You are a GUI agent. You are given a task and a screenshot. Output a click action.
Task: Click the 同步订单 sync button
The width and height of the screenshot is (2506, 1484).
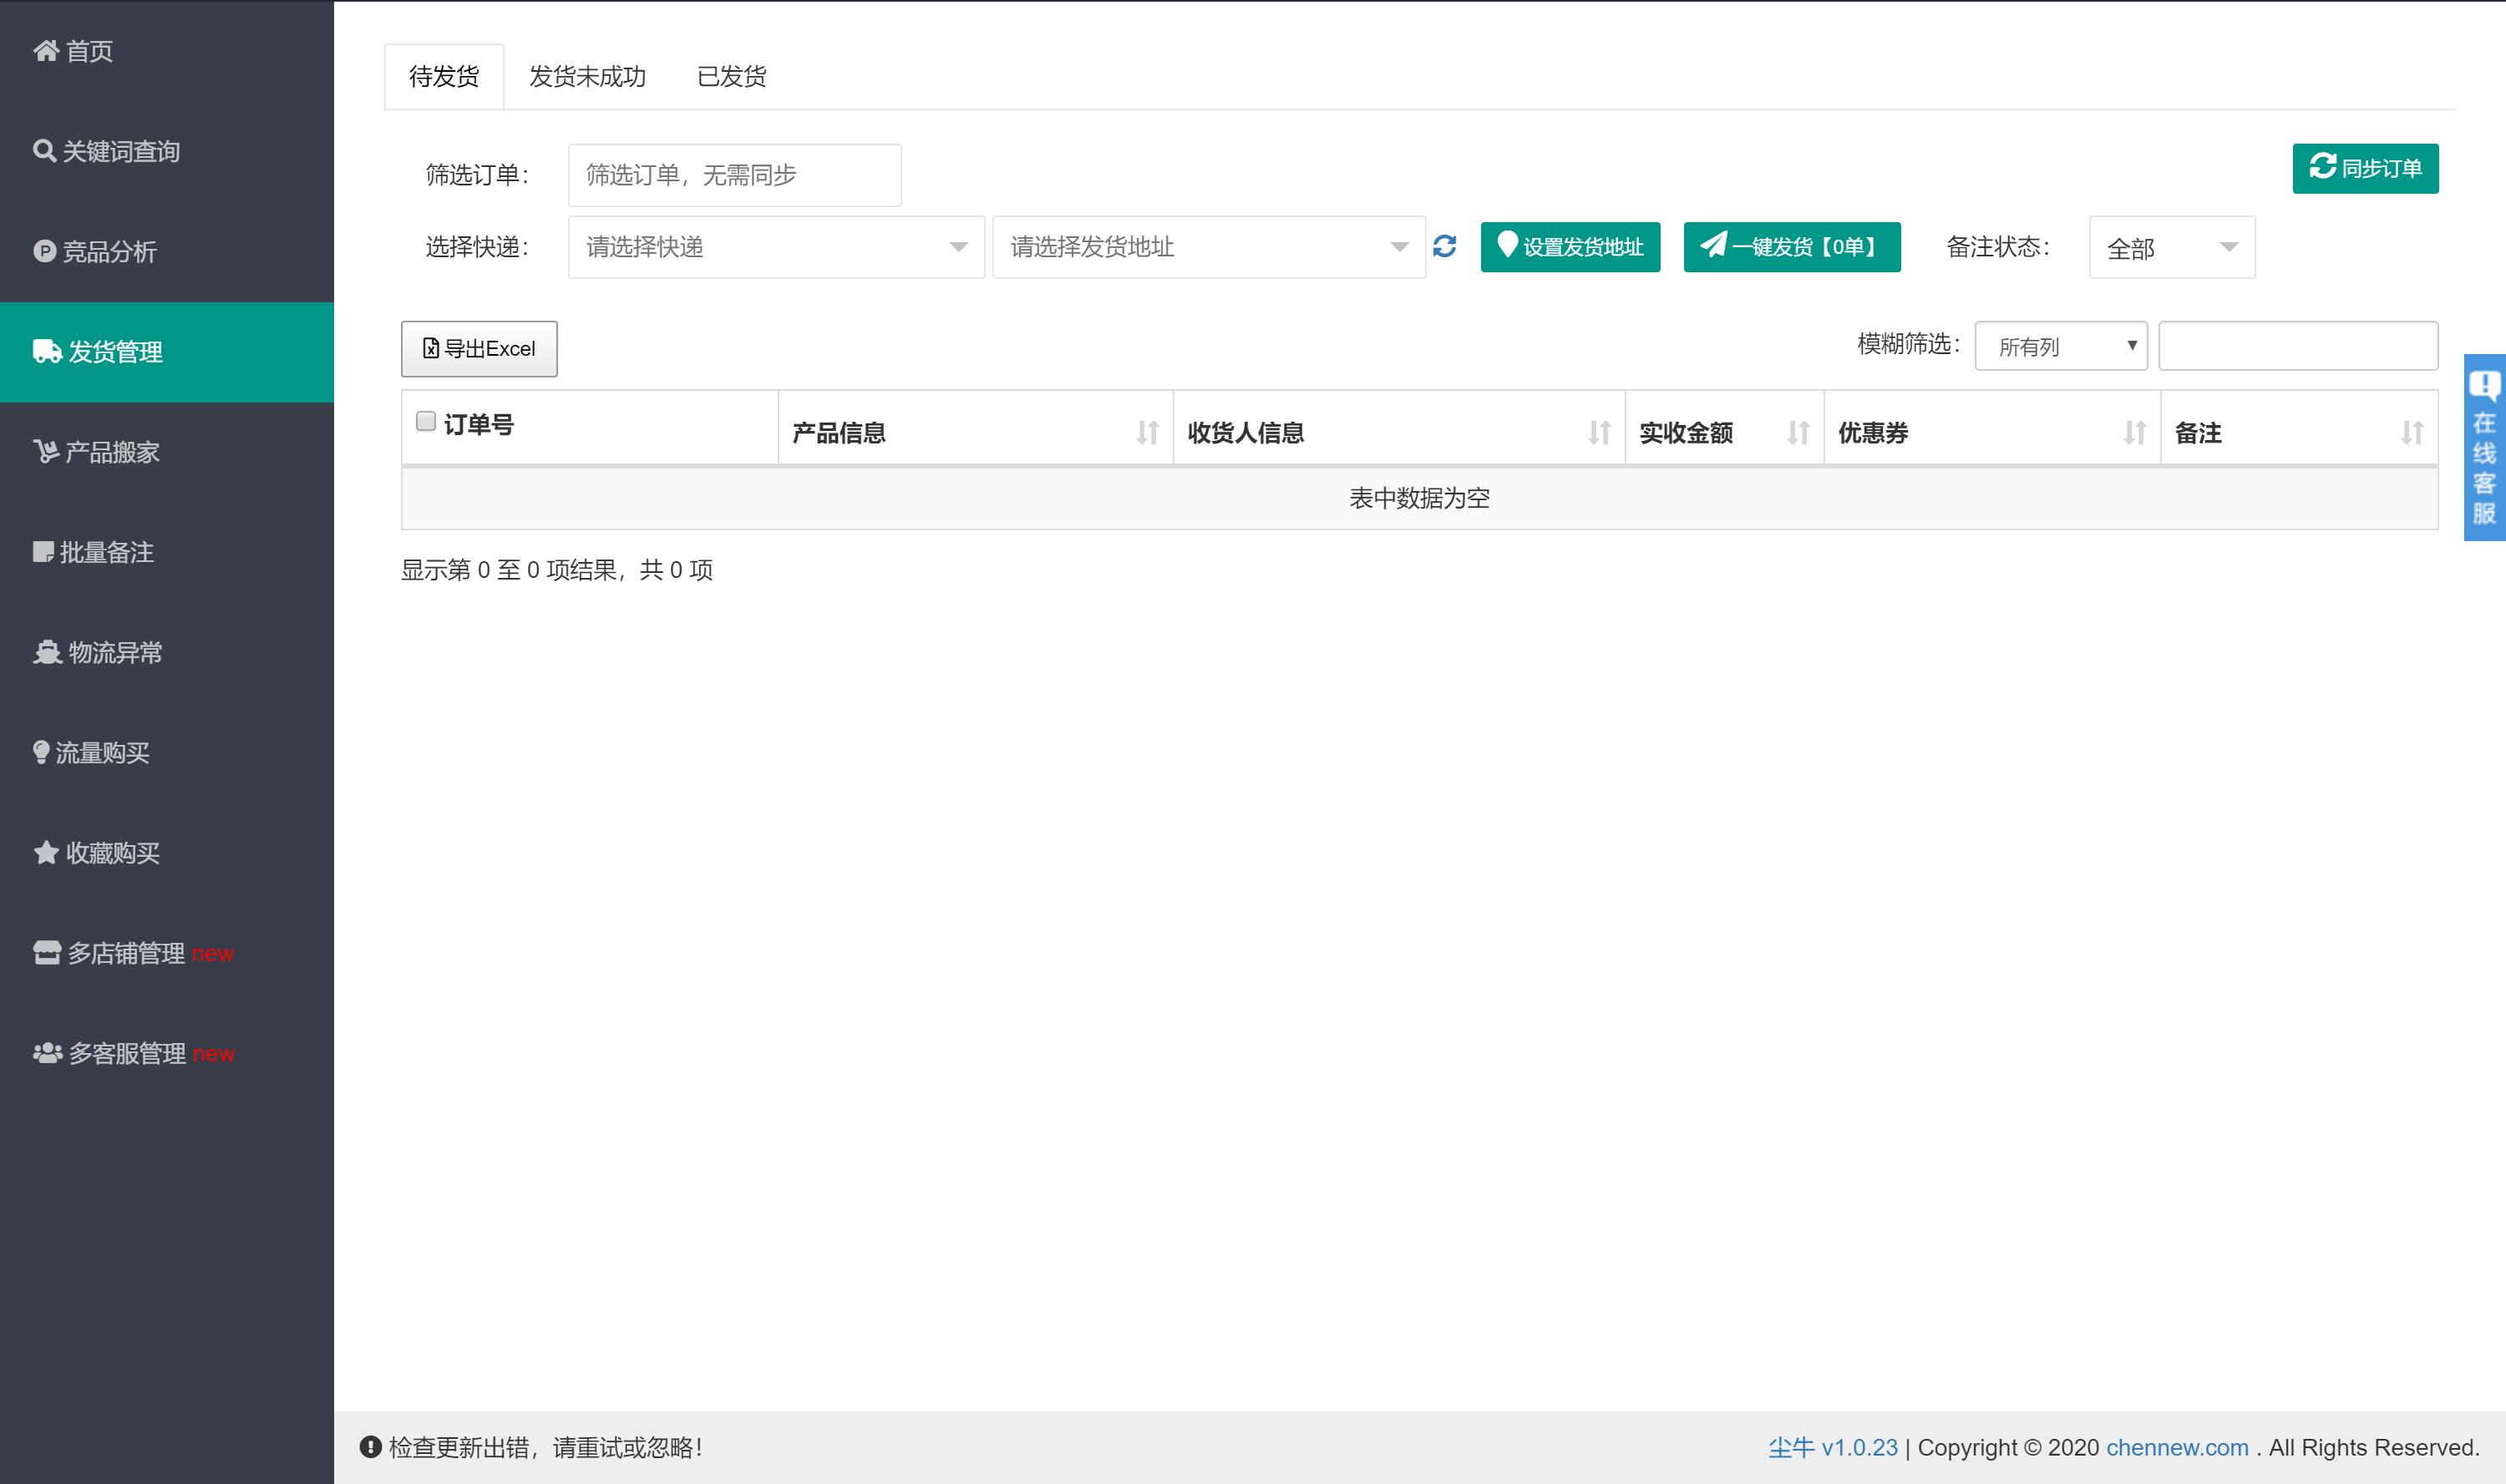click(x=2365, y=168)
